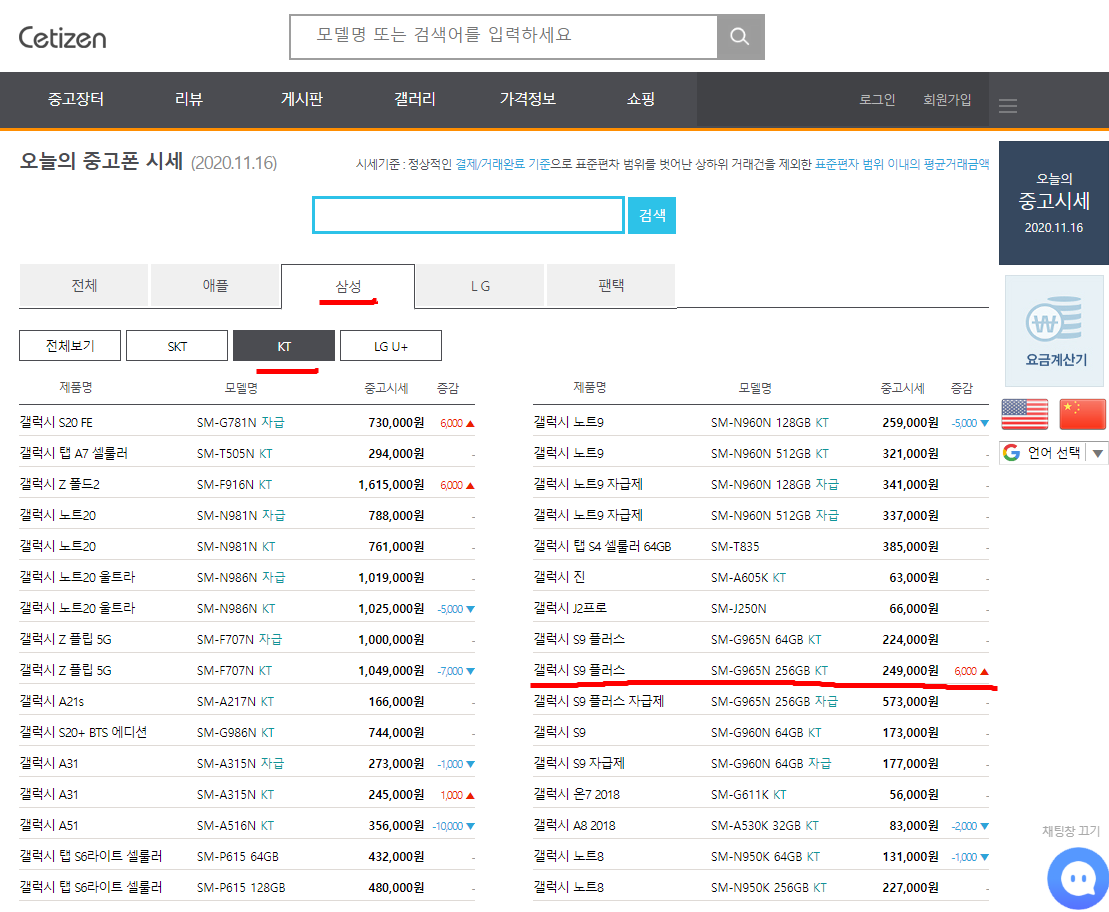Image resolution: width=1109 pixels, height=912 pixels.
Task: Focus the blue-bordered price search field
Action: pyautogui.click(x=468, y=215)
